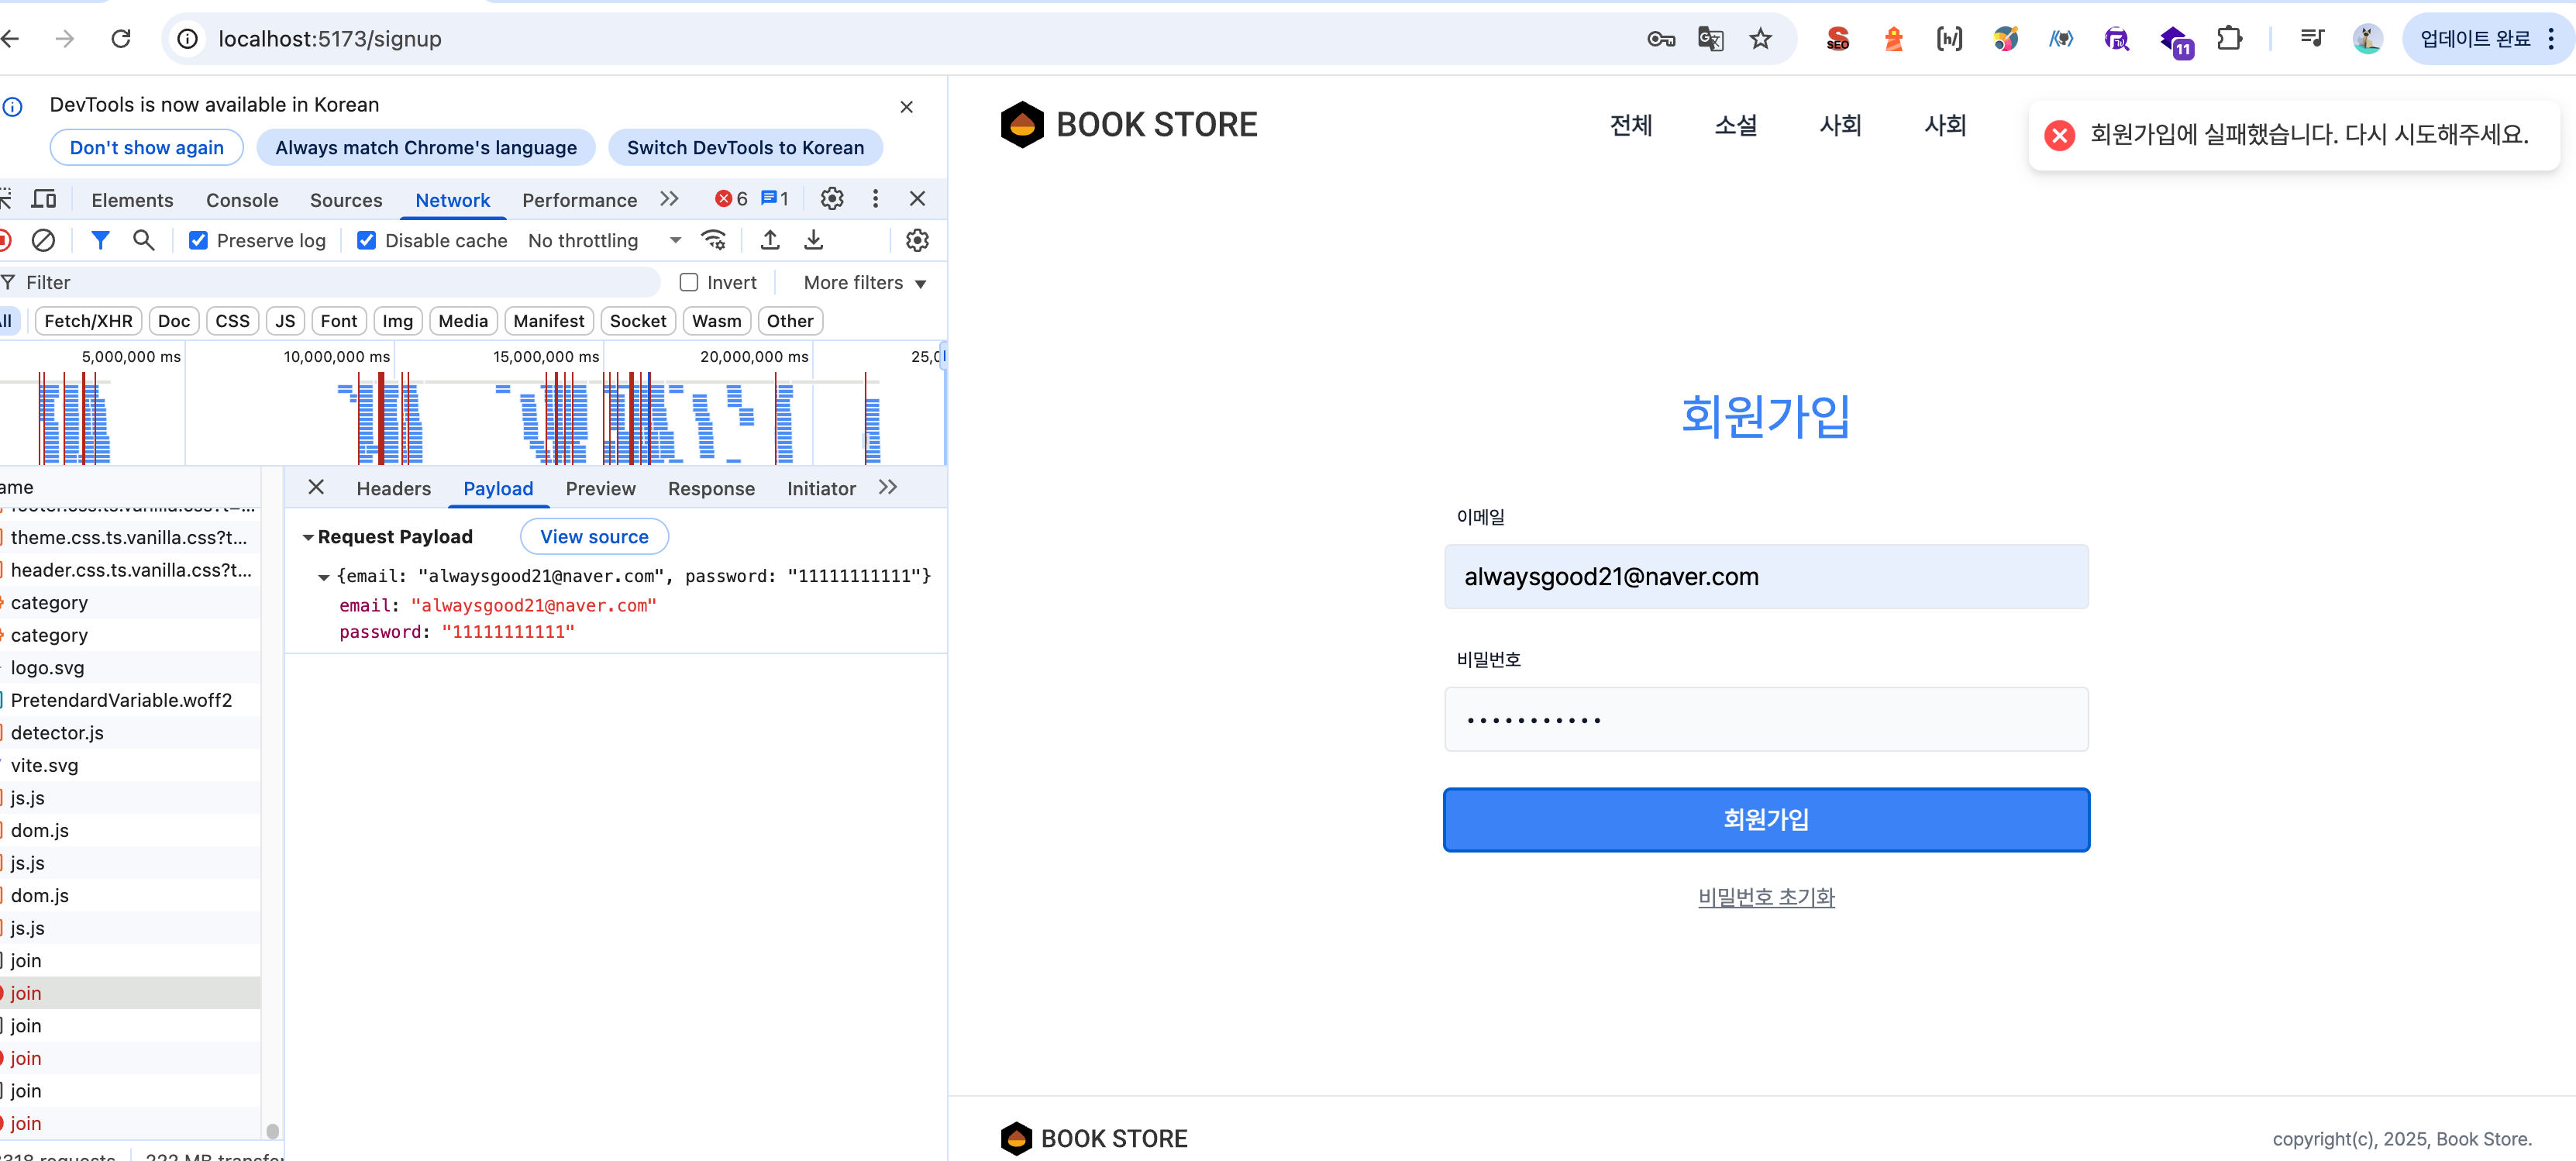Toggle the Doc filter chip

point(174,321)
